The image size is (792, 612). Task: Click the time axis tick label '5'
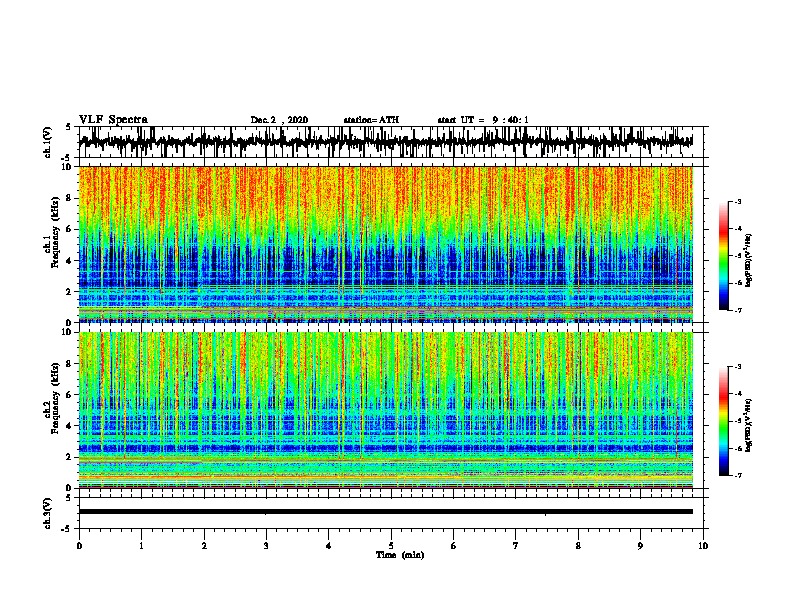click(x=391, y=546)
